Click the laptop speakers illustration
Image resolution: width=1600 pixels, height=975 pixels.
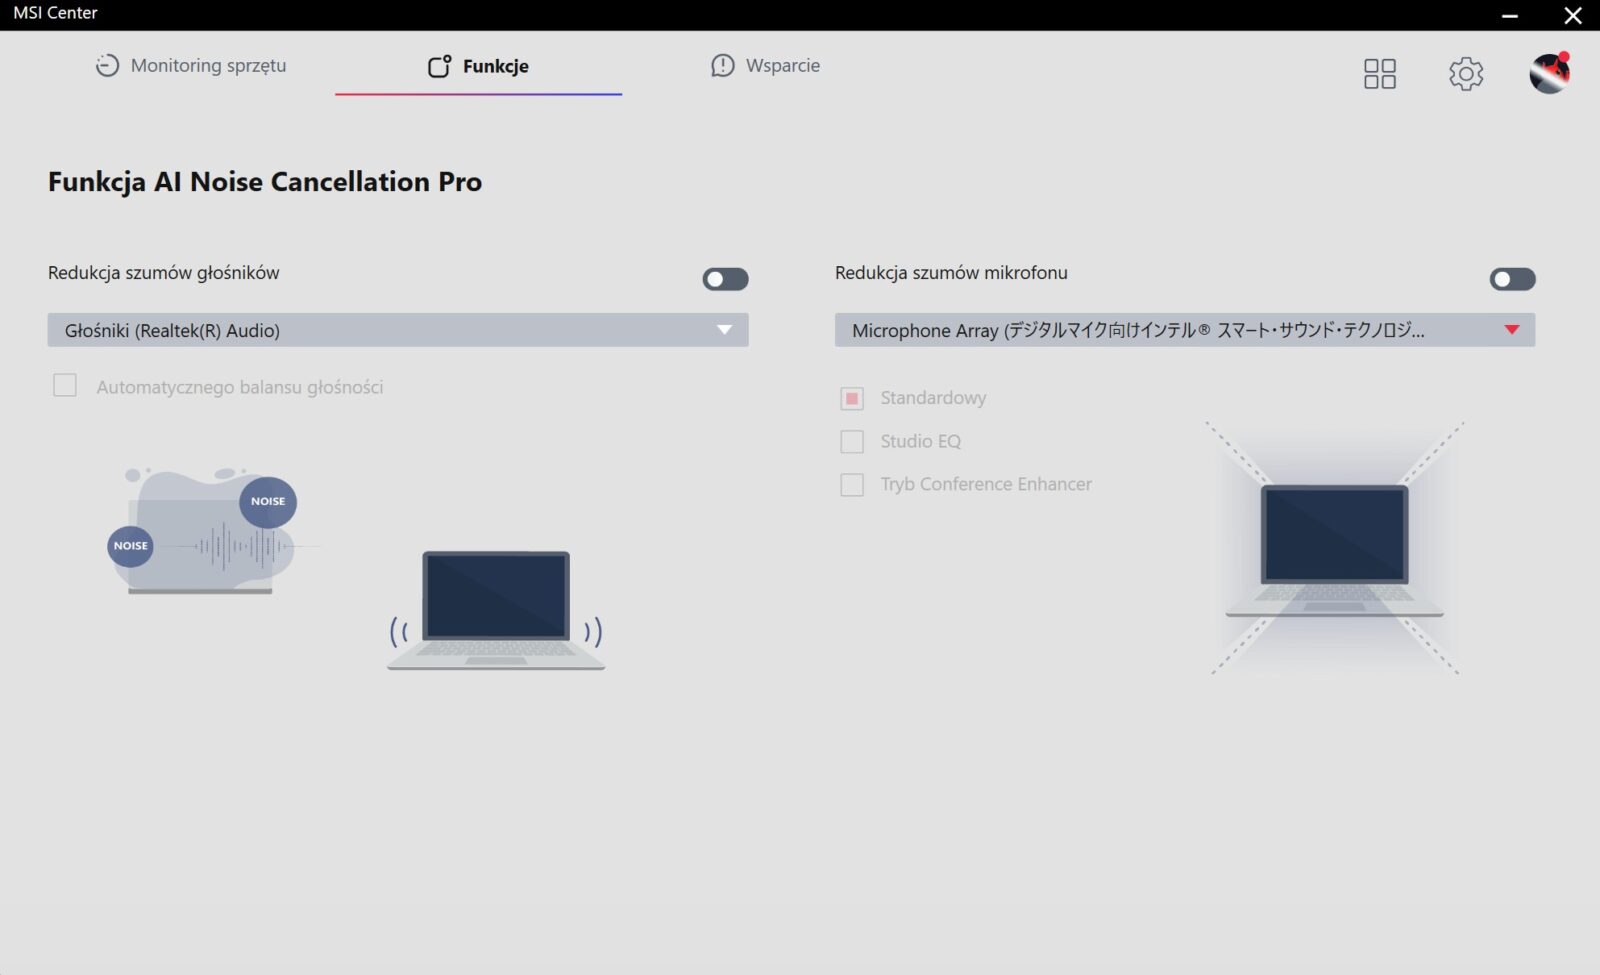coord(496,610)
